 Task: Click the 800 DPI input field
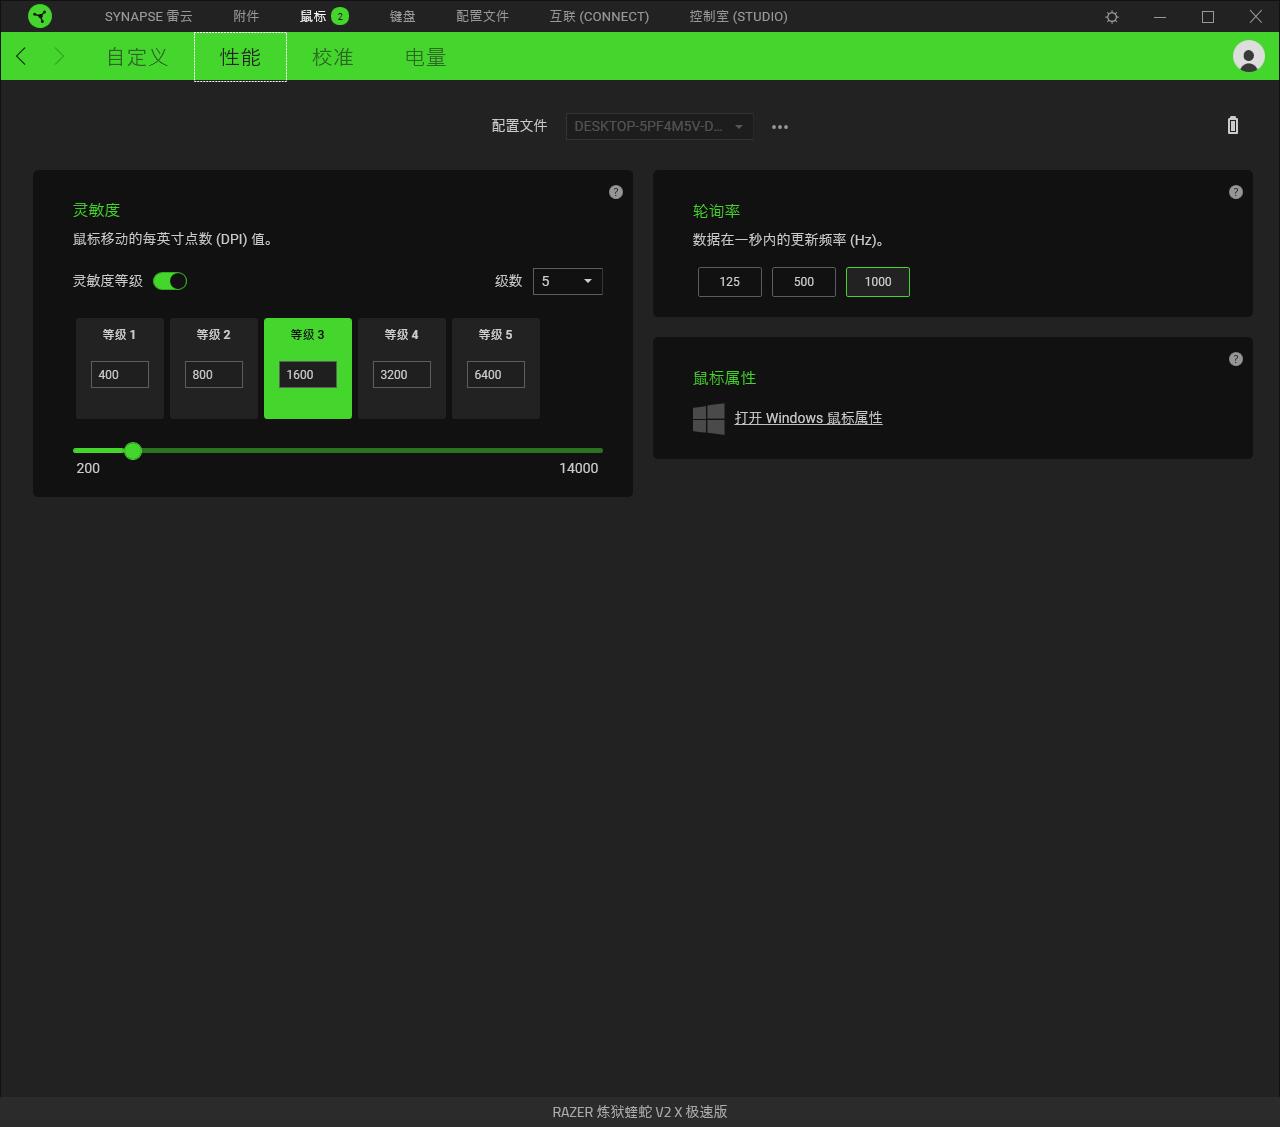[214, 374]
